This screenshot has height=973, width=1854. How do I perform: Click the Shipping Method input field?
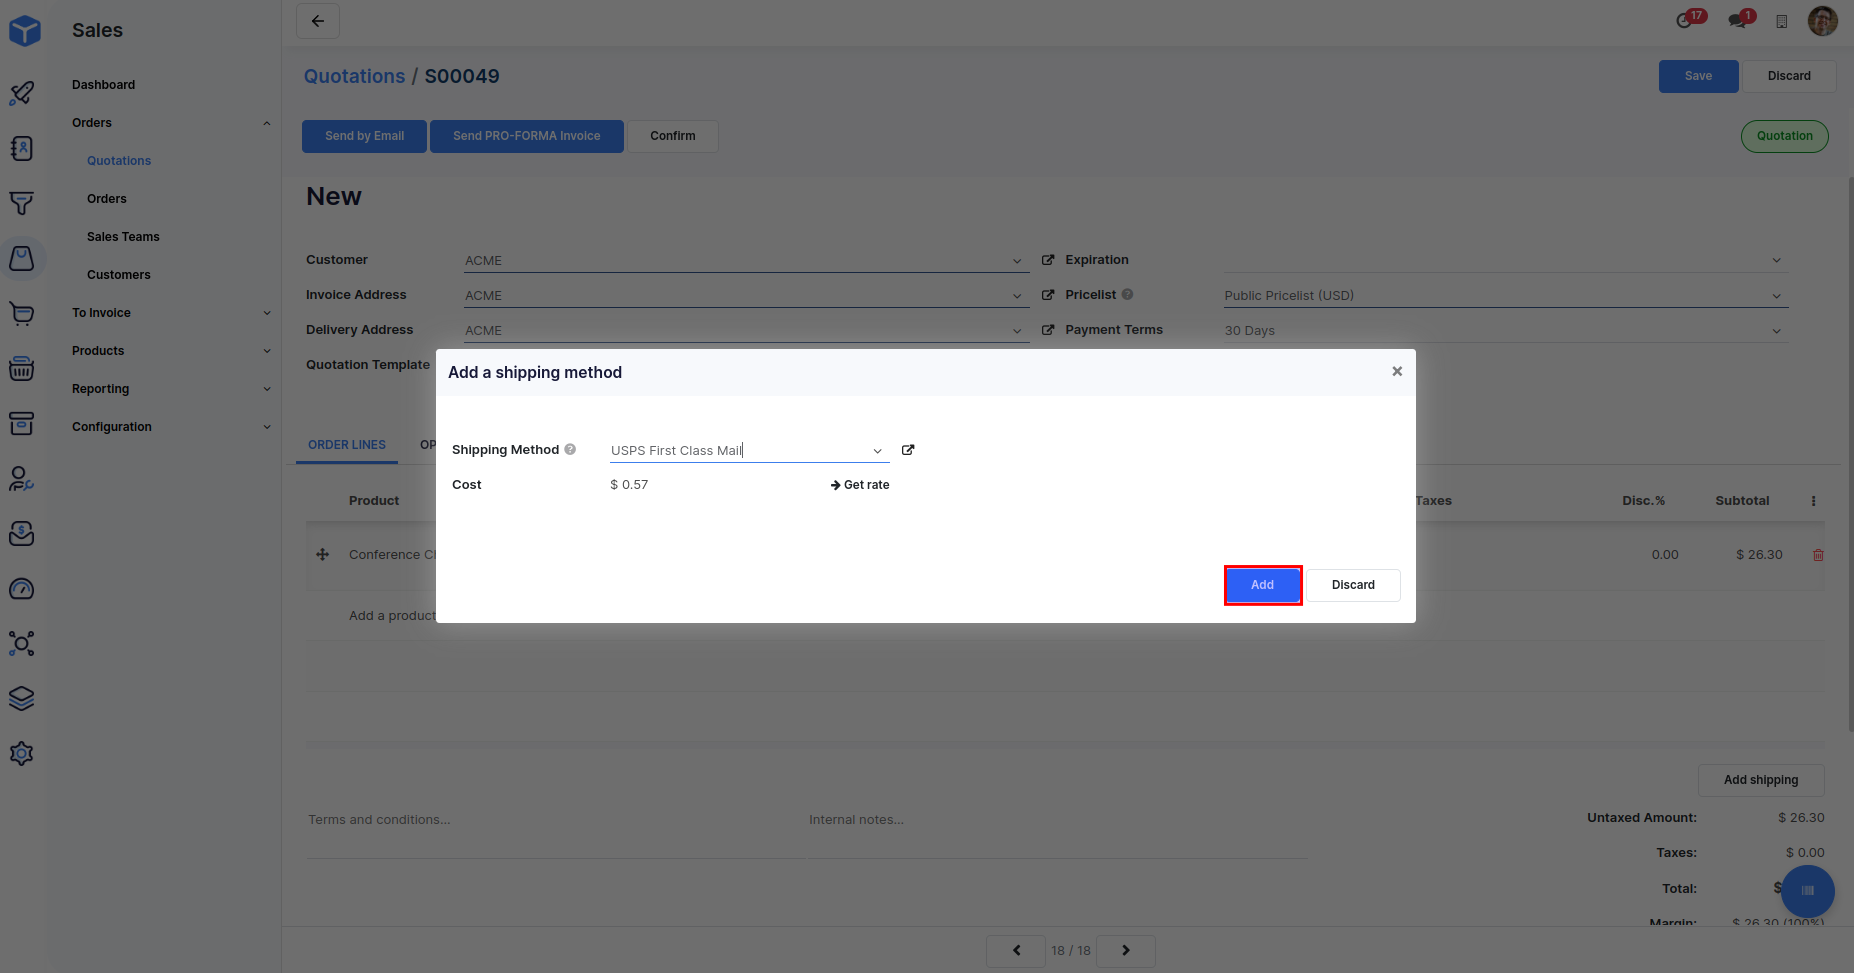pyautogui.click(x=735, y=451)
